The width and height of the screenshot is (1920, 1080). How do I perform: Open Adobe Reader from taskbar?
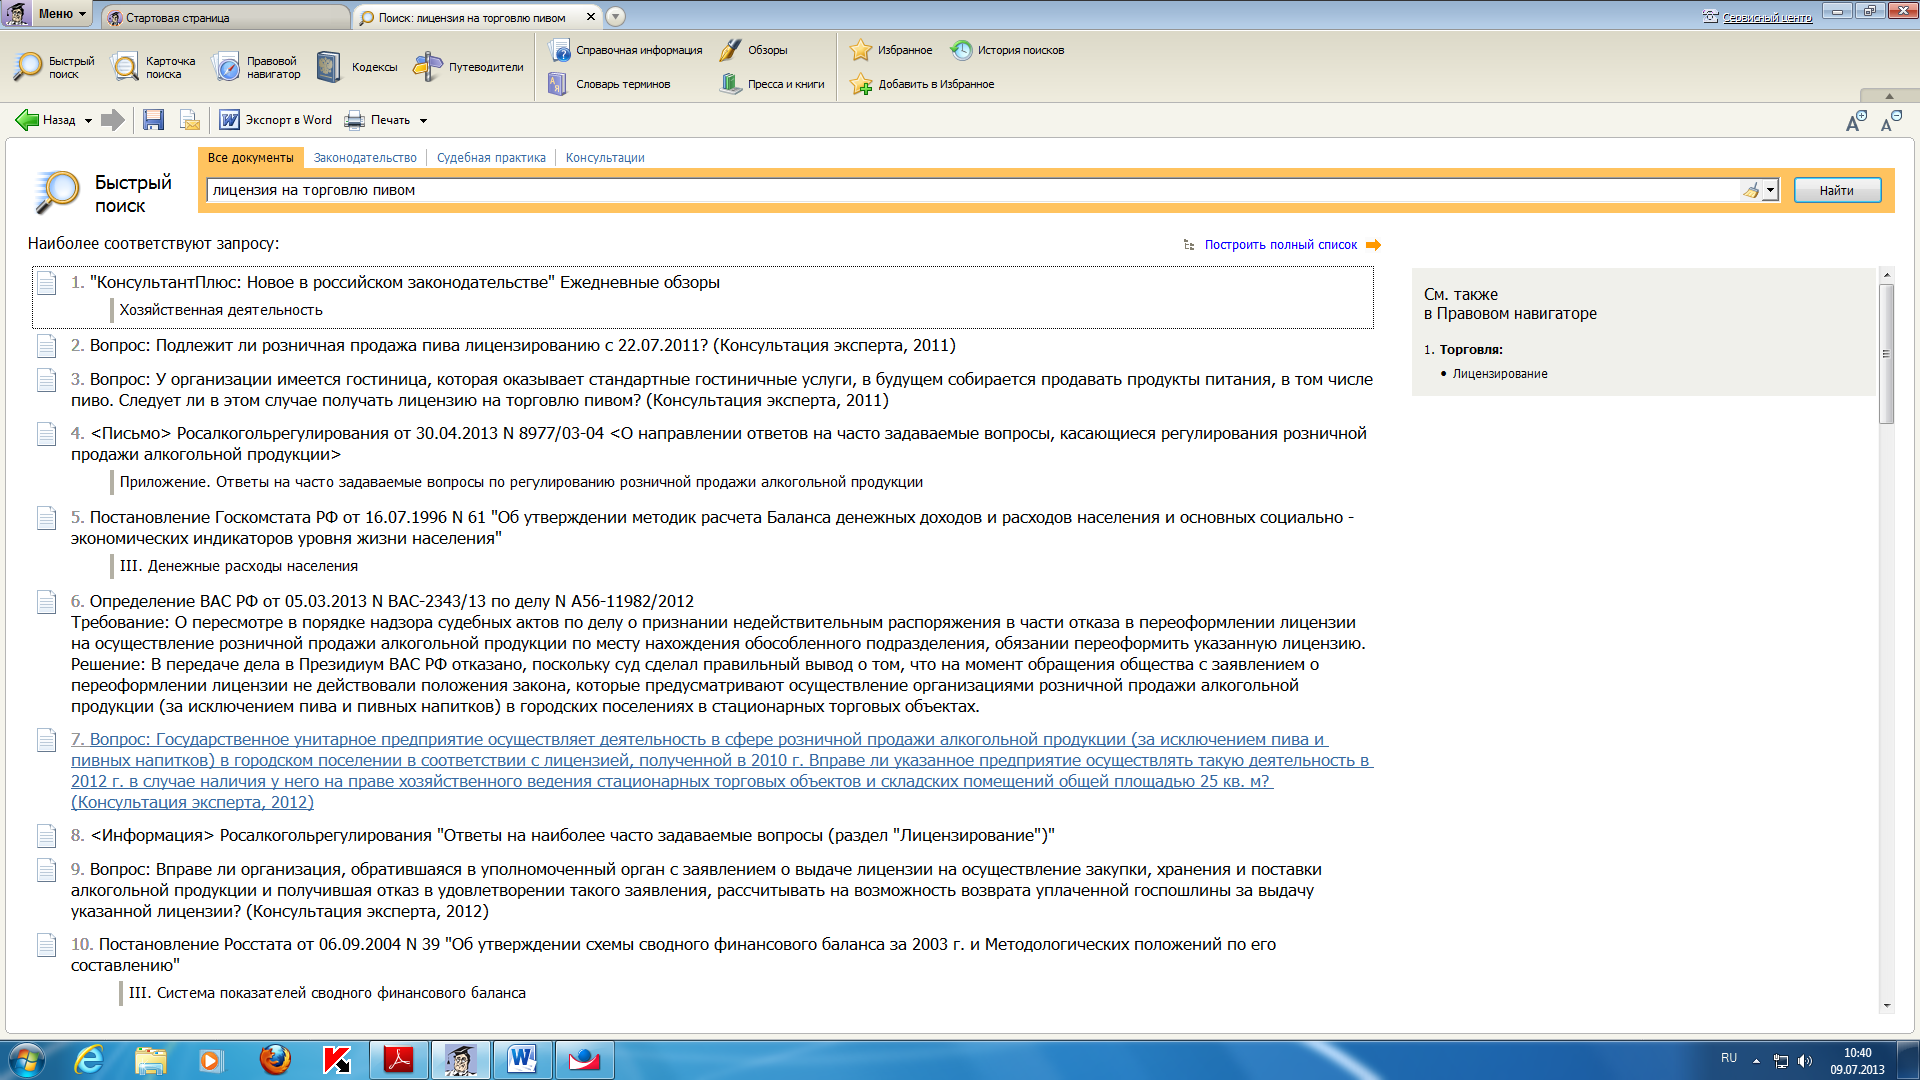399,1060
